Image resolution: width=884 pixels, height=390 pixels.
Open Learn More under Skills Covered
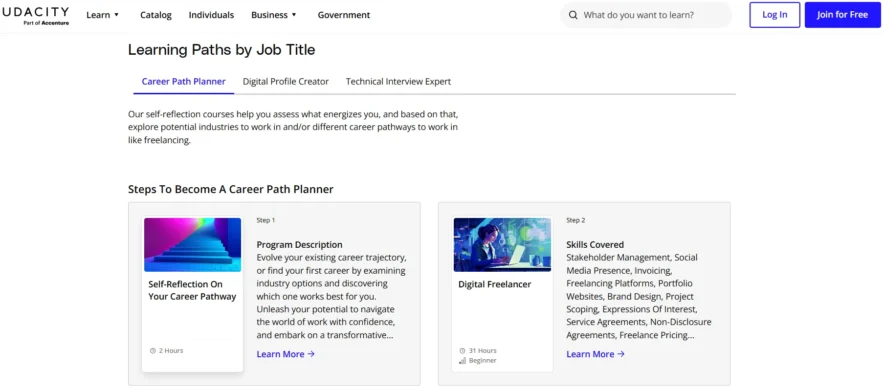[596, 354]
